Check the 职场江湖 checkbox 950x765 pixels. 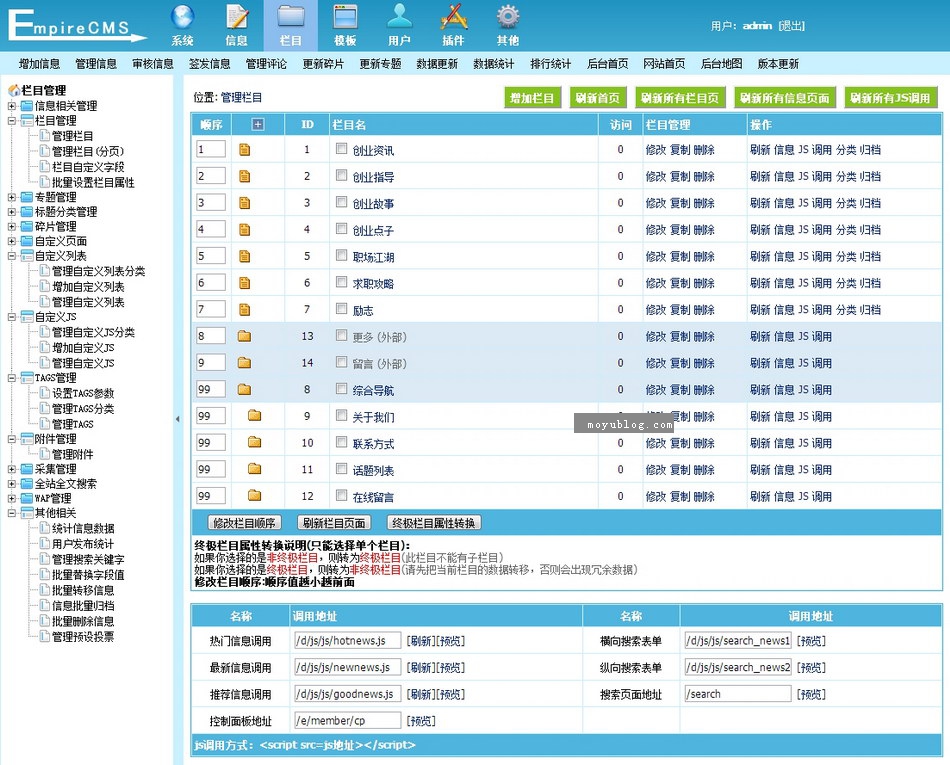pos(342,255)
